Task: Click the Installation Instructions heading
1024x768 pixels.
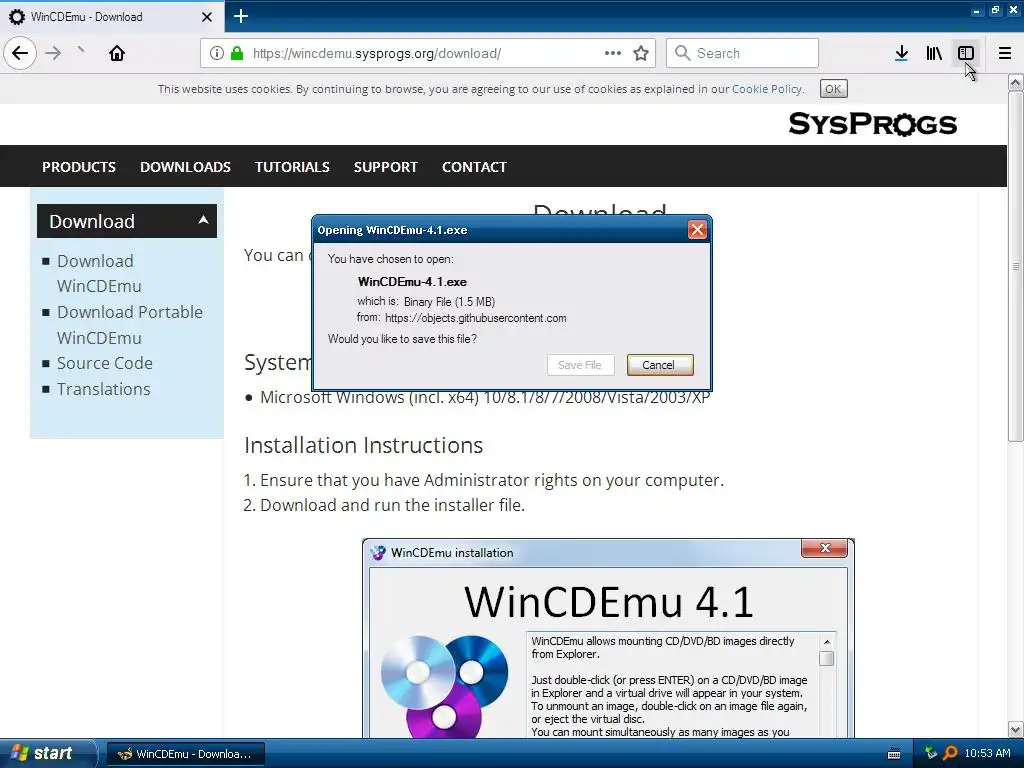Action: point(363,445)
